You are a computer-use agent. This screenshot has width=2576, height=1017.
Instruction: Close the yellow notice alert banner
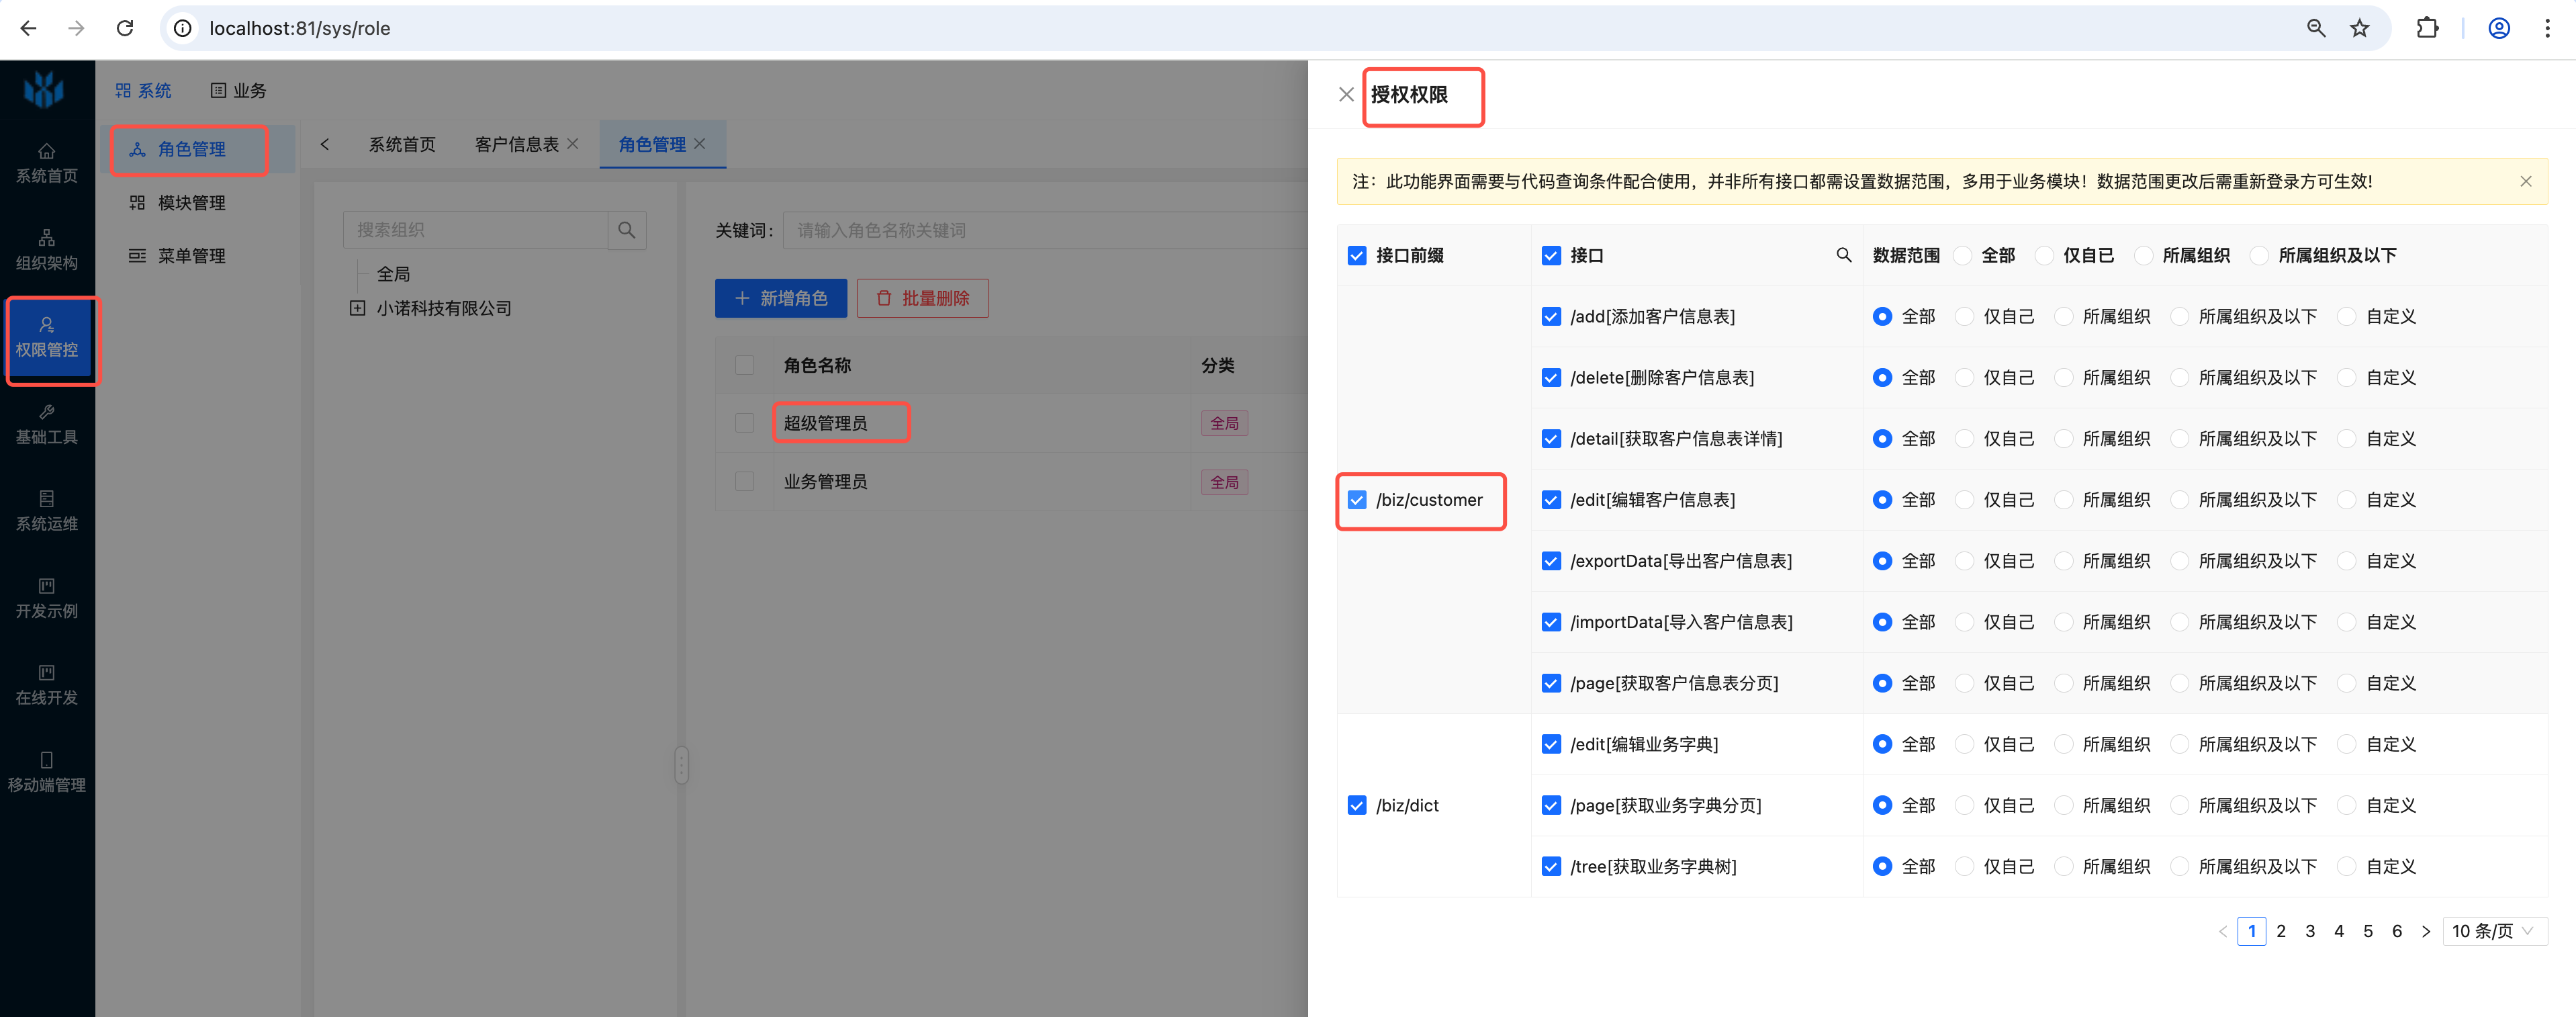(x=2525, y=181)
